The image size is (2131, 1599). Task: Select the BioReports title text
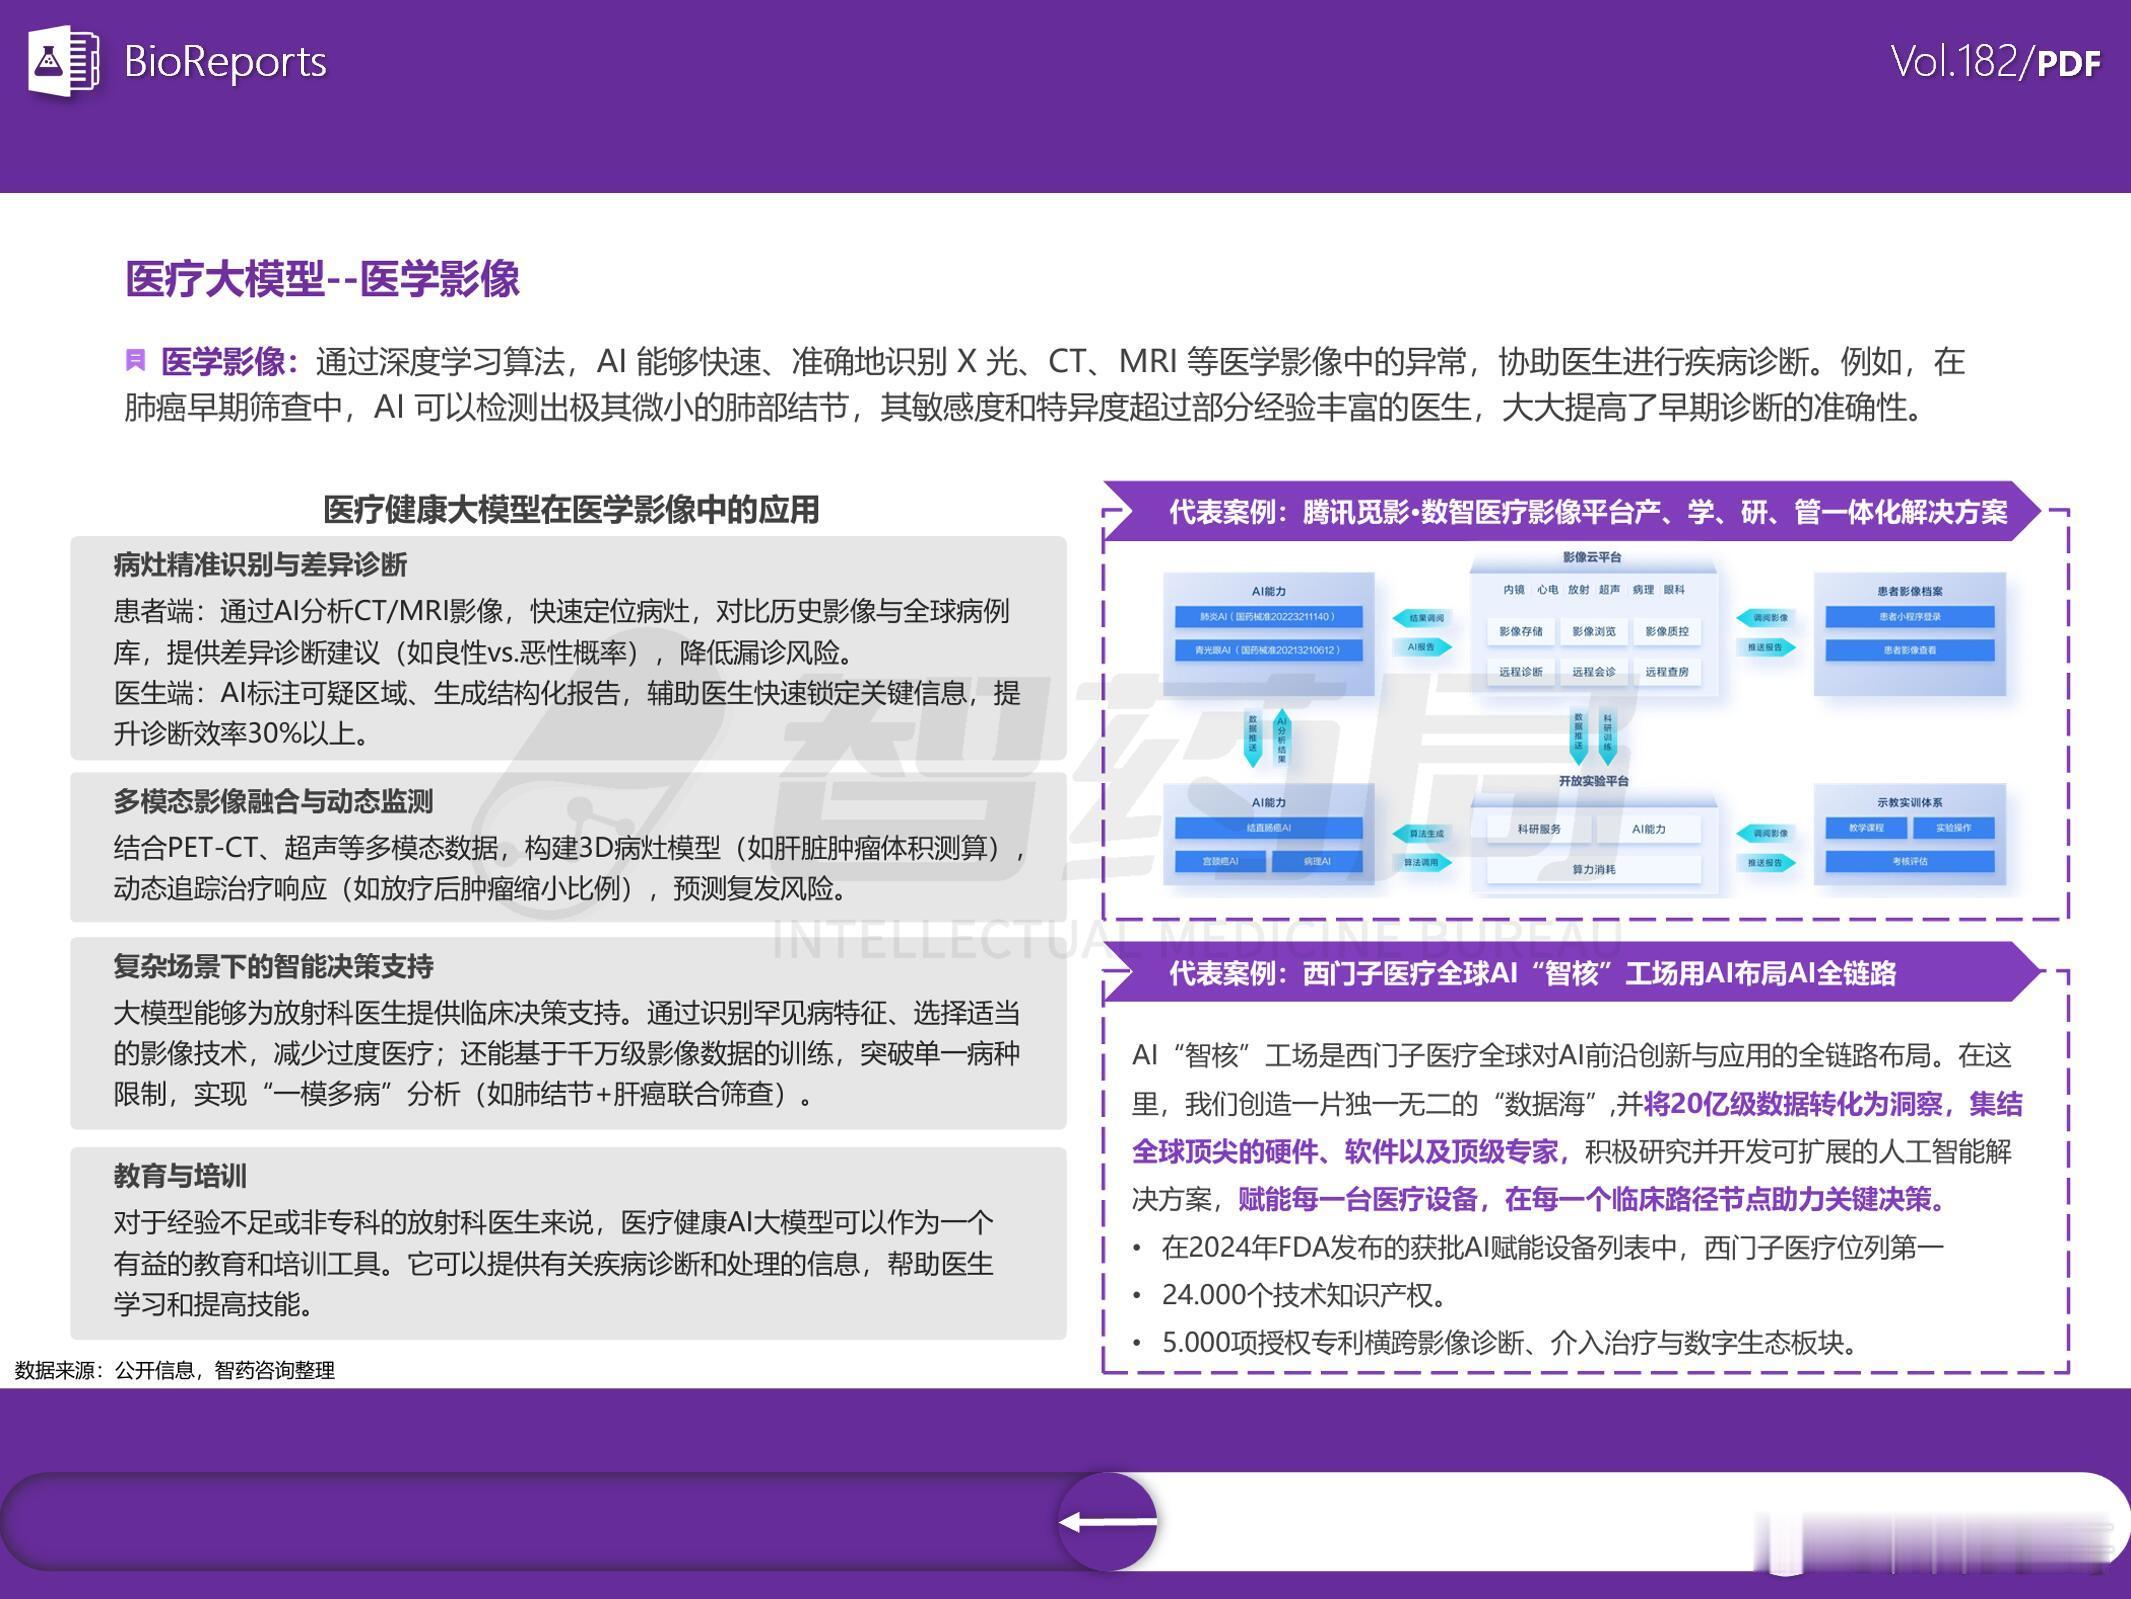tap(225, 62)
